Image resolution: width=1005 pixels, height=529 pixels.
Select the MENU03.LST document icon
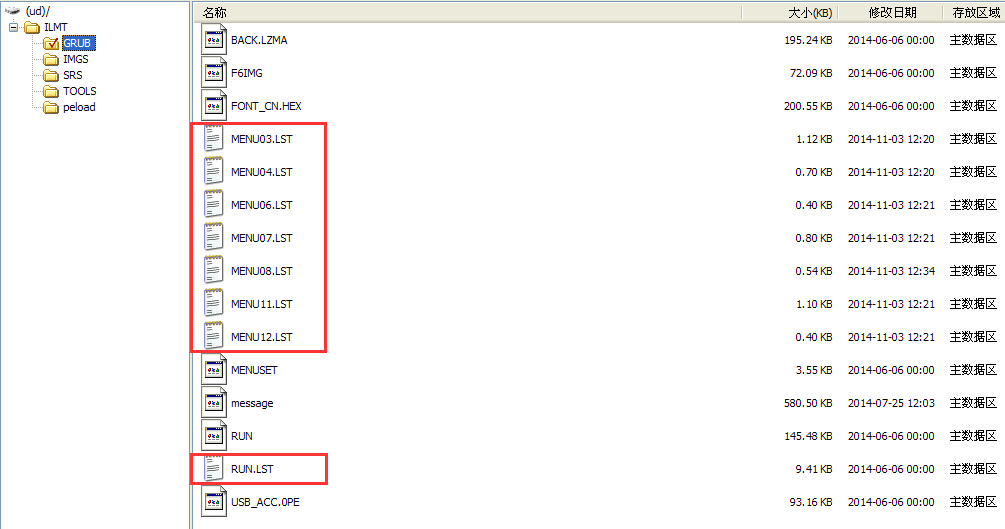point(213,139)
